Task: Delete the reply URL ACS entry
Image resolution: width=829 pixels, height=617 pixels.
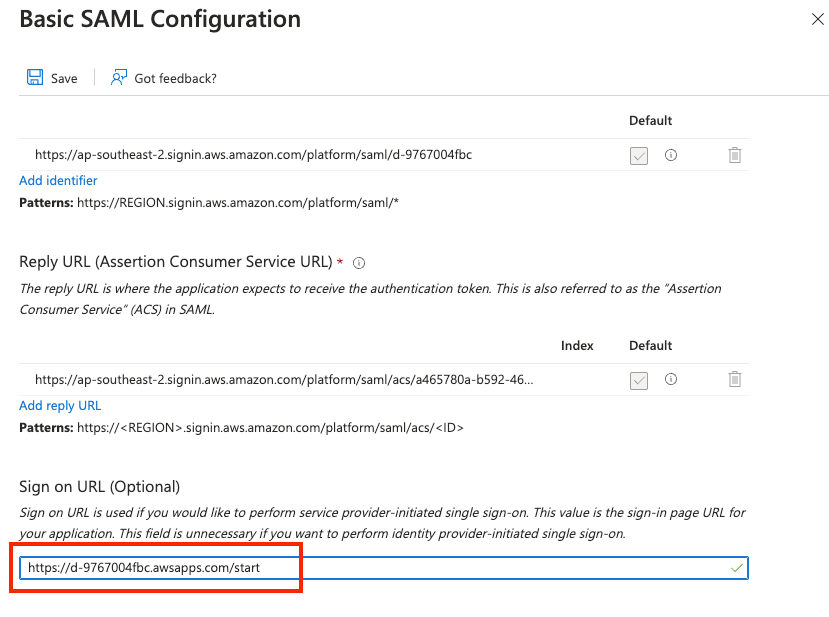Action: click(x=735, y=380)
